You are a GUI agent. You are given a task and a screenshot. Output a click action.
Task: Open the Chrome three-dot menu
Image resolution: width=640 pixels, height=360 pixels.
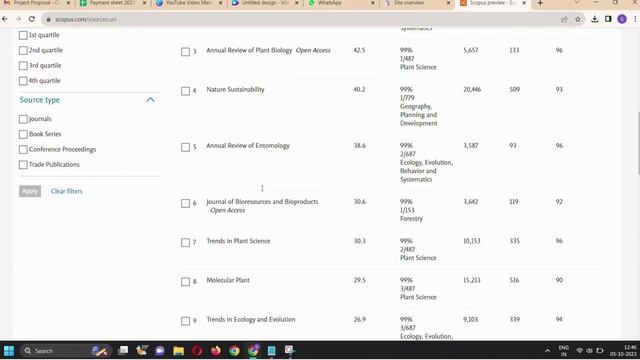coord(635,19)
